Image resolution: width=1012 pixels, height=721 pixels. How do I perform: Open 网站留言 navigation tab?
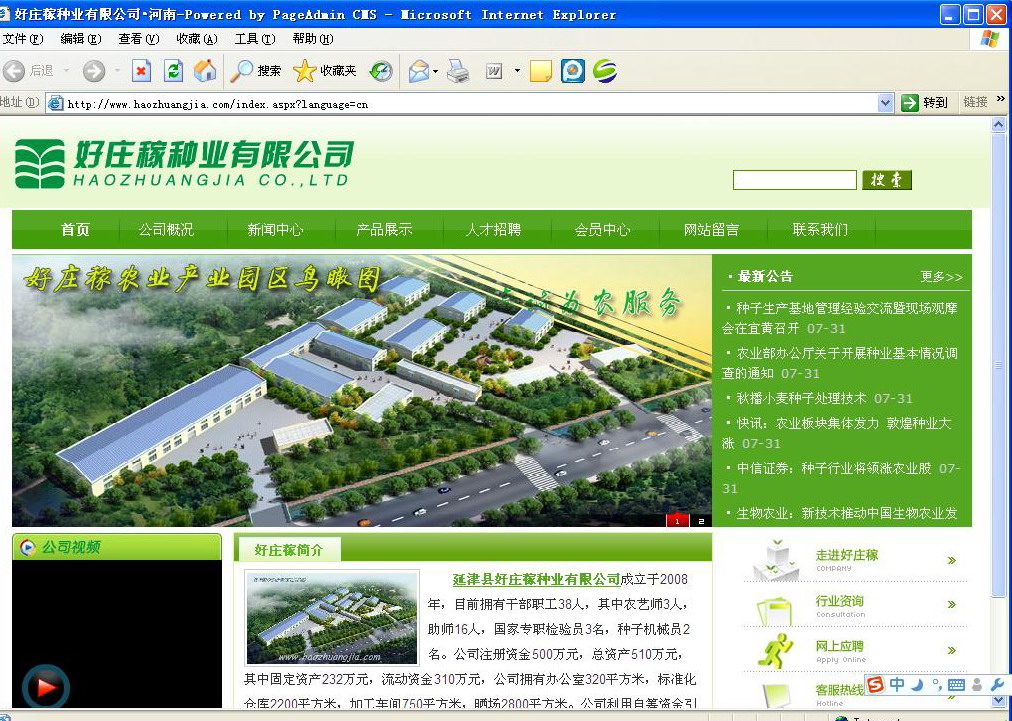click(711, 229)
